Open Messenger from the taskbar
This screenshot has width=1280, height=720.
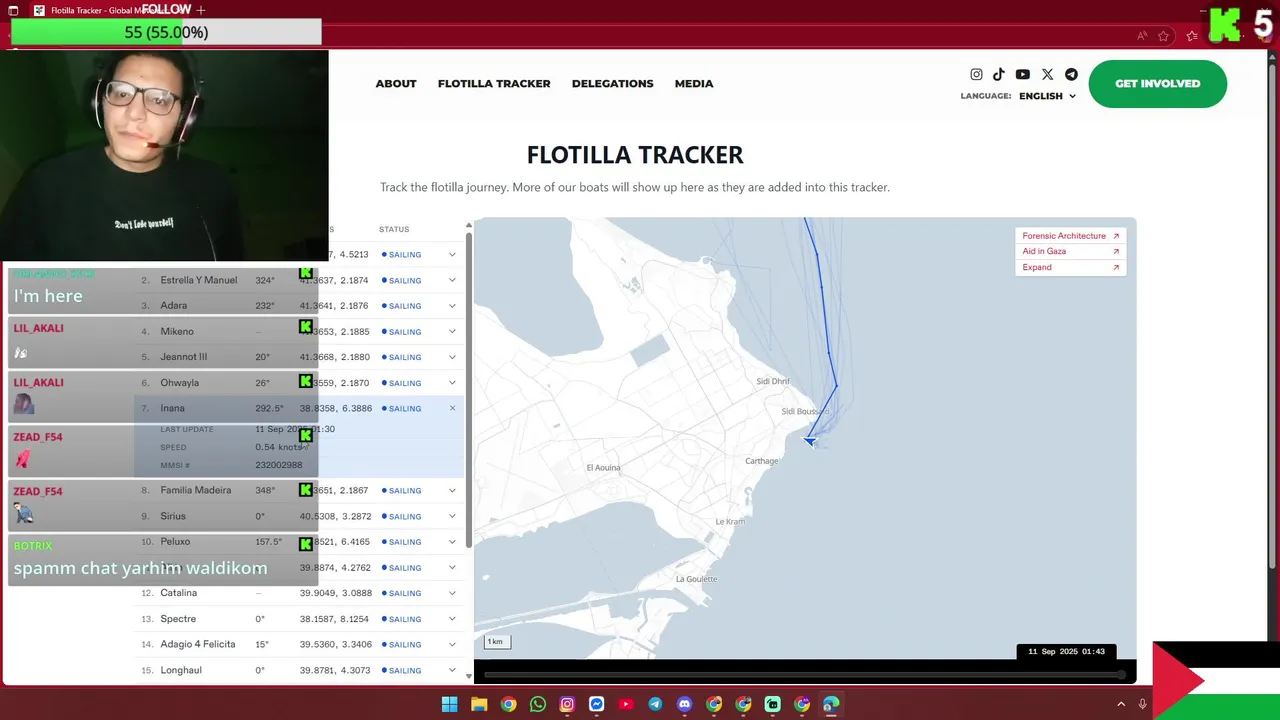(596, 704)
